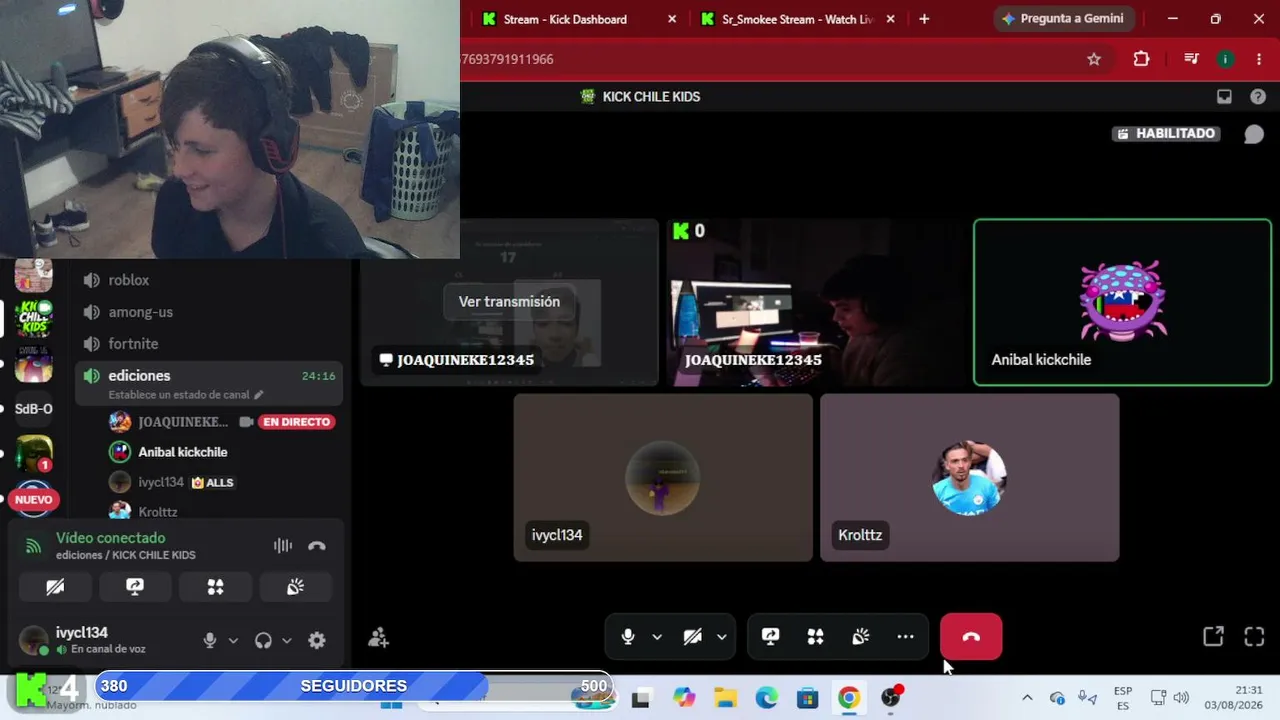Click the HABILITADO clips badge
This screenshot has height=720, width=1280.
[x=1166, y=134]
